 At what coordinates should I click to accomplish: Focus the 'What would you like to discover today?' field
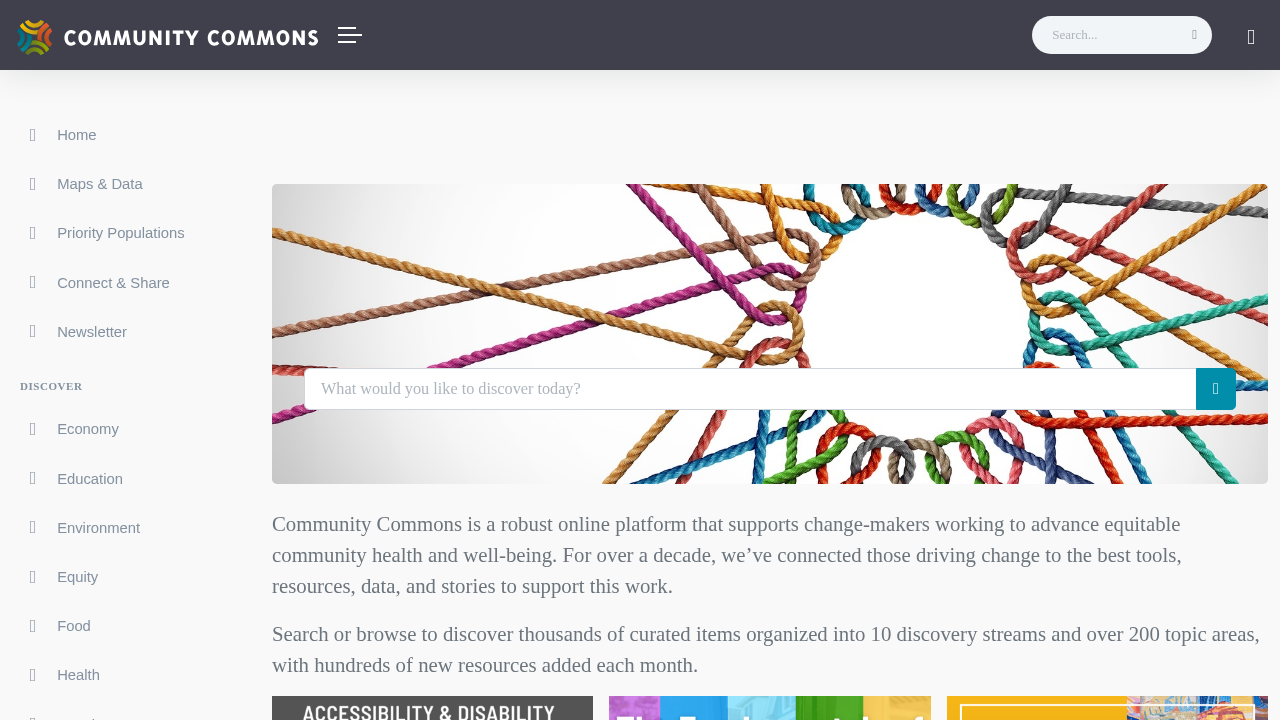point(750,389)
